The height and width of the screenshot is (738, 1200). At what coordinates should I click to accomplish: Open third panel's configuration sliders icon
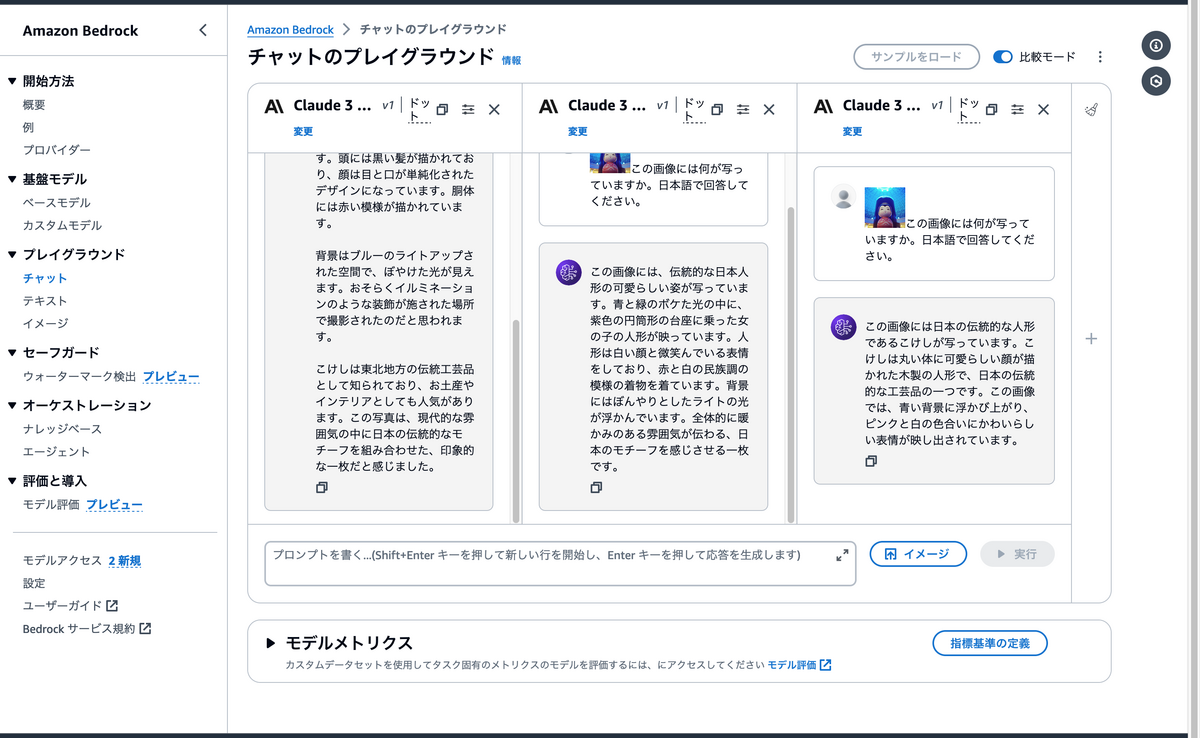pos(1018,110)
